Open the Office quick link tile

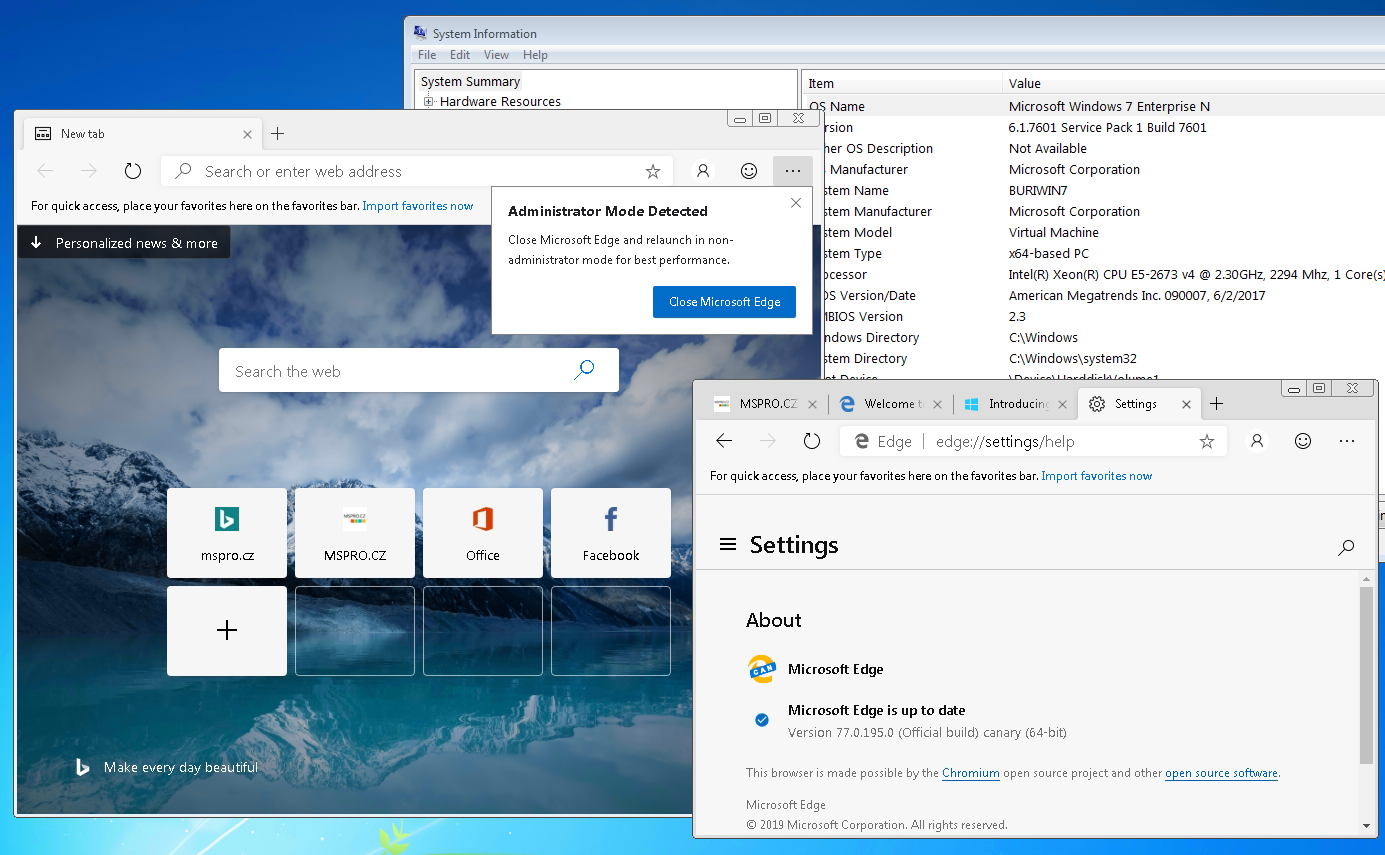point(483,533)
